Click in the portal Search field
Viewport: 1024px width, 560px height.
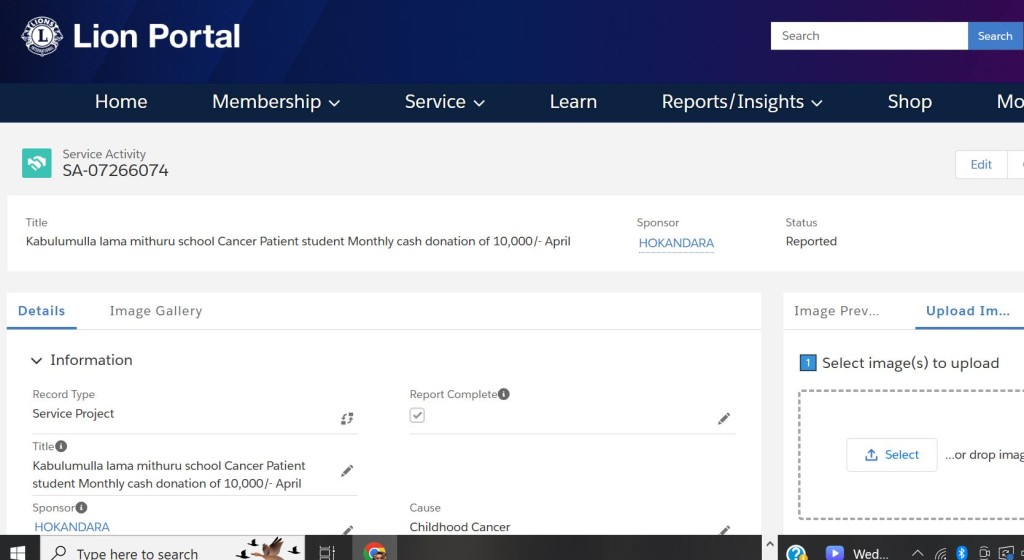point(869,36)
